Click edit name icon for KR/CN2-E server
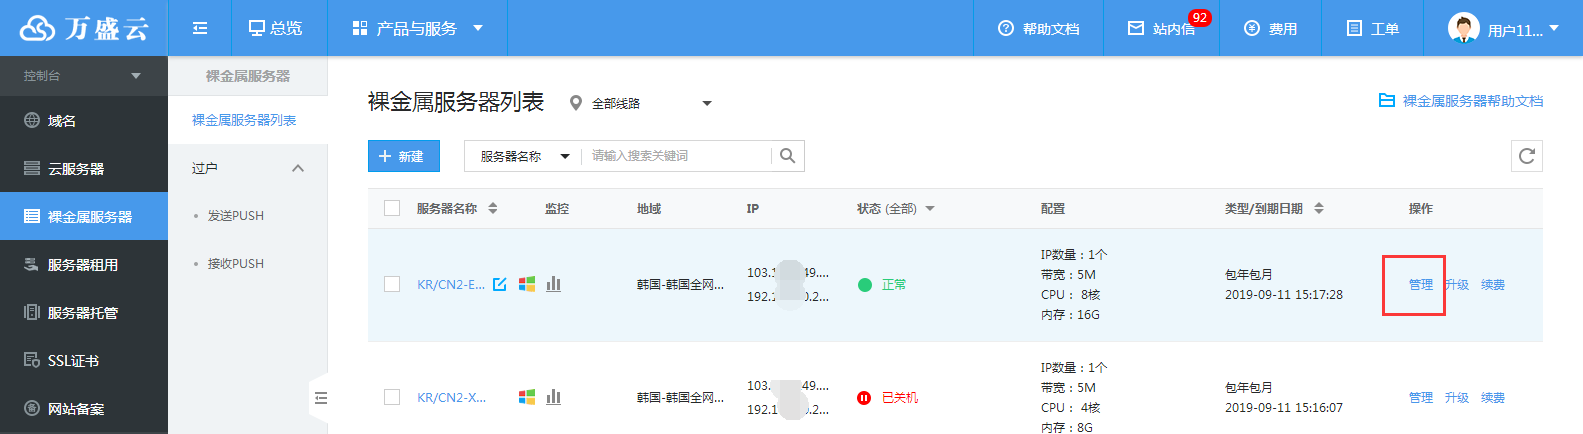Viewport: 1583px width, 434px height. (x=500, y=284)
